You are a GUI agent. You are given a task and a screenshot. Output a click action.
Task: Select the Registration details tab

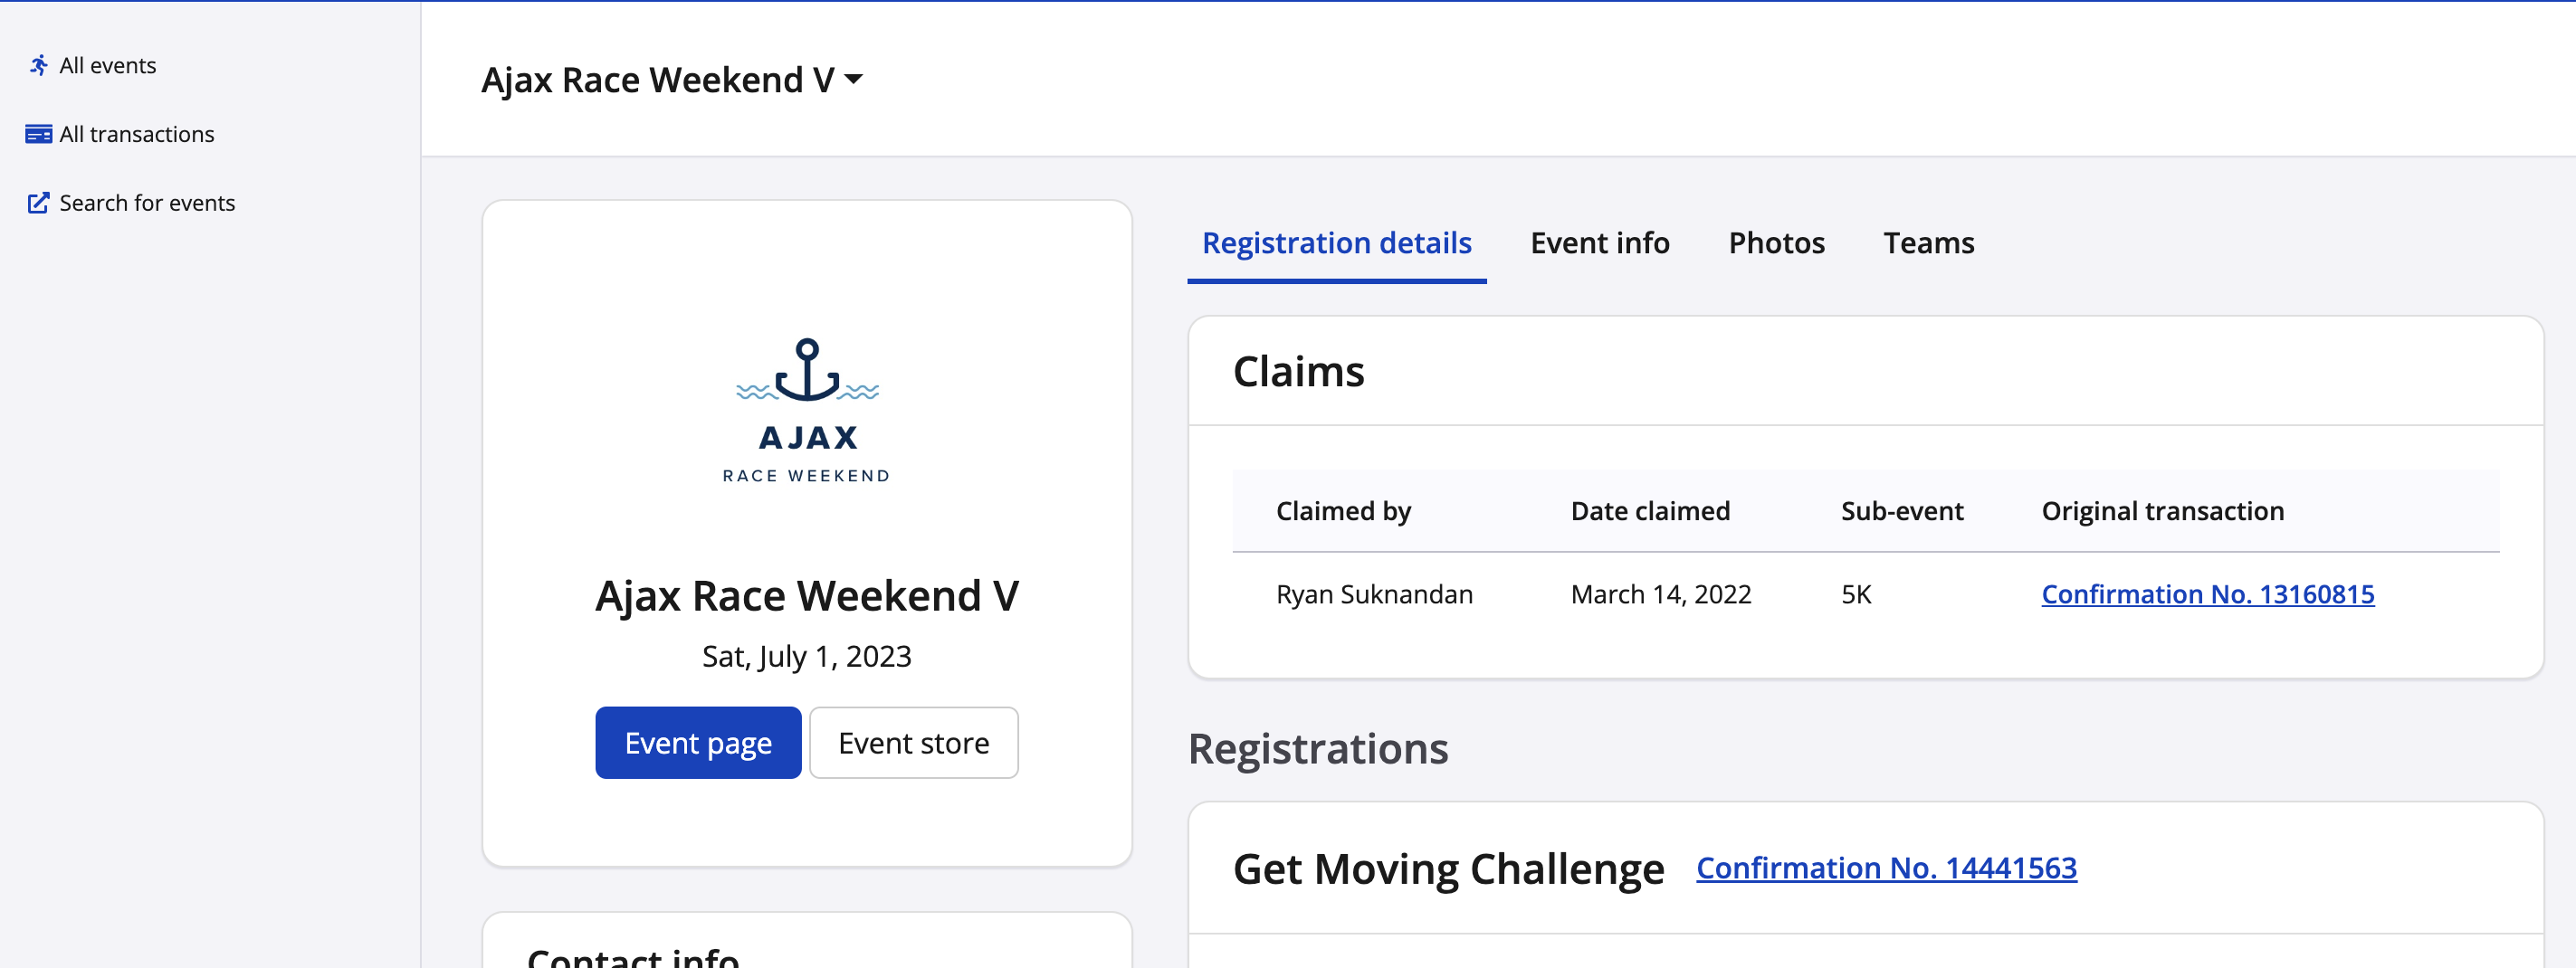1336,243
